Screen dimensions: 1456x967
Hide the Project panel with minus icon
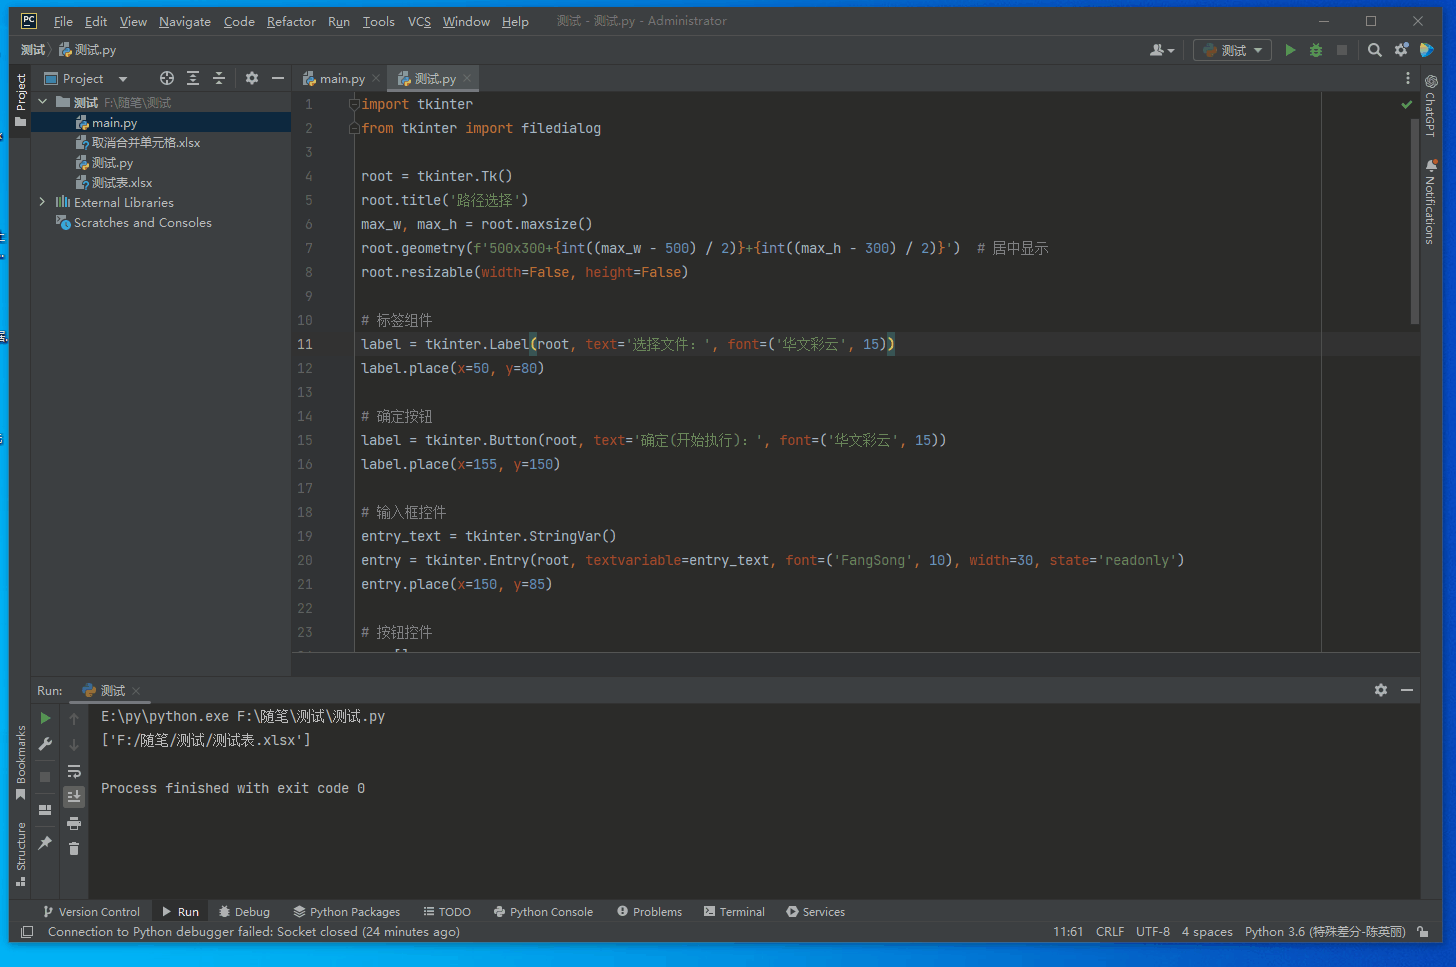click(x=278, y=78)
